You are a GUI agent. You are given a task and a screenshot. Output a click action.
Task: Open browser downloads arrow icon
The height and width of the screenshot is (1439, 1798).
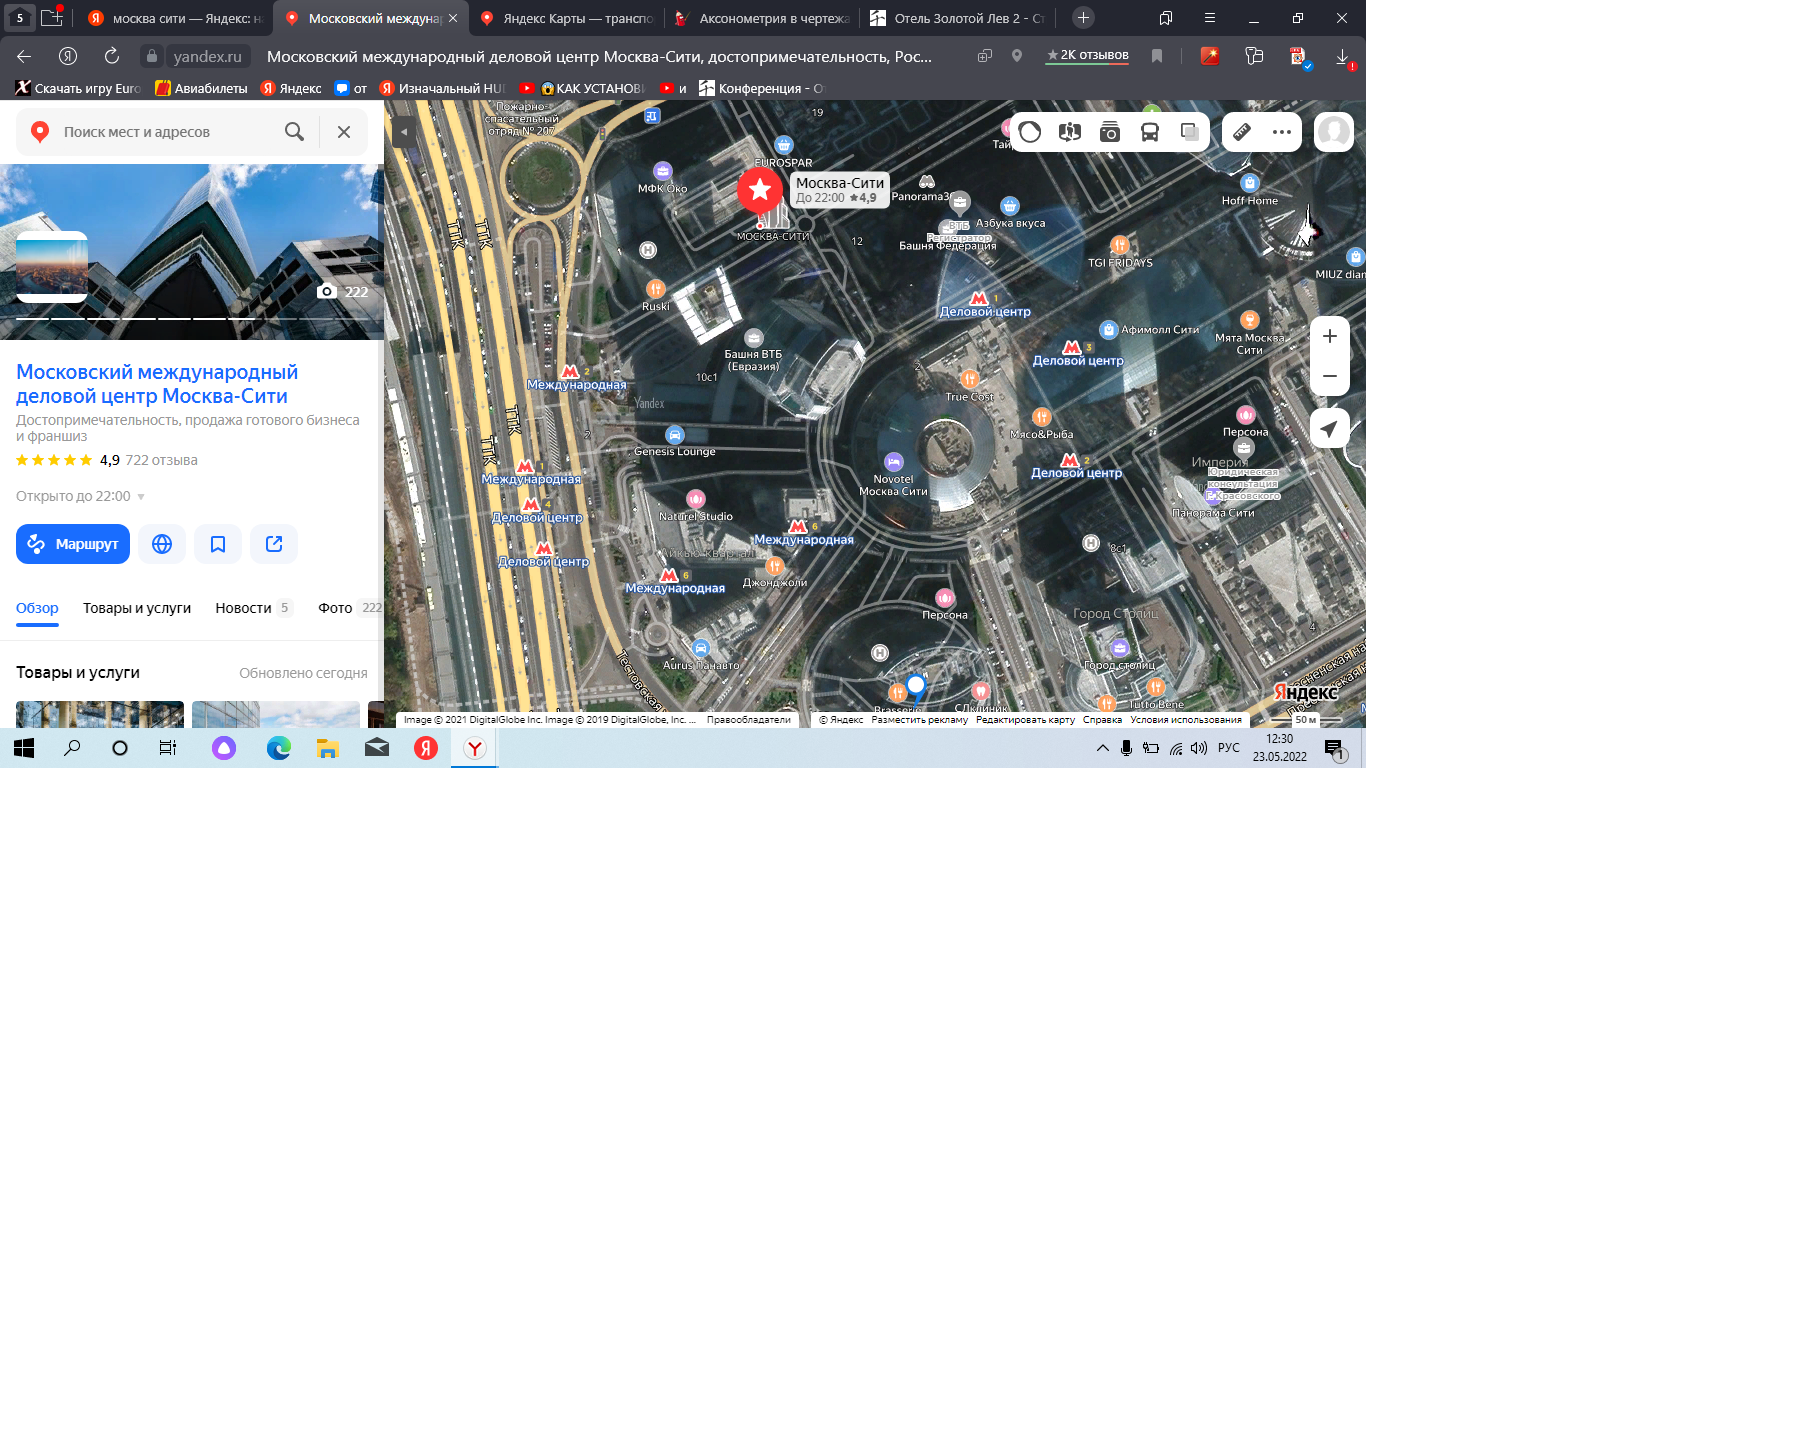tap(1343, 57)
